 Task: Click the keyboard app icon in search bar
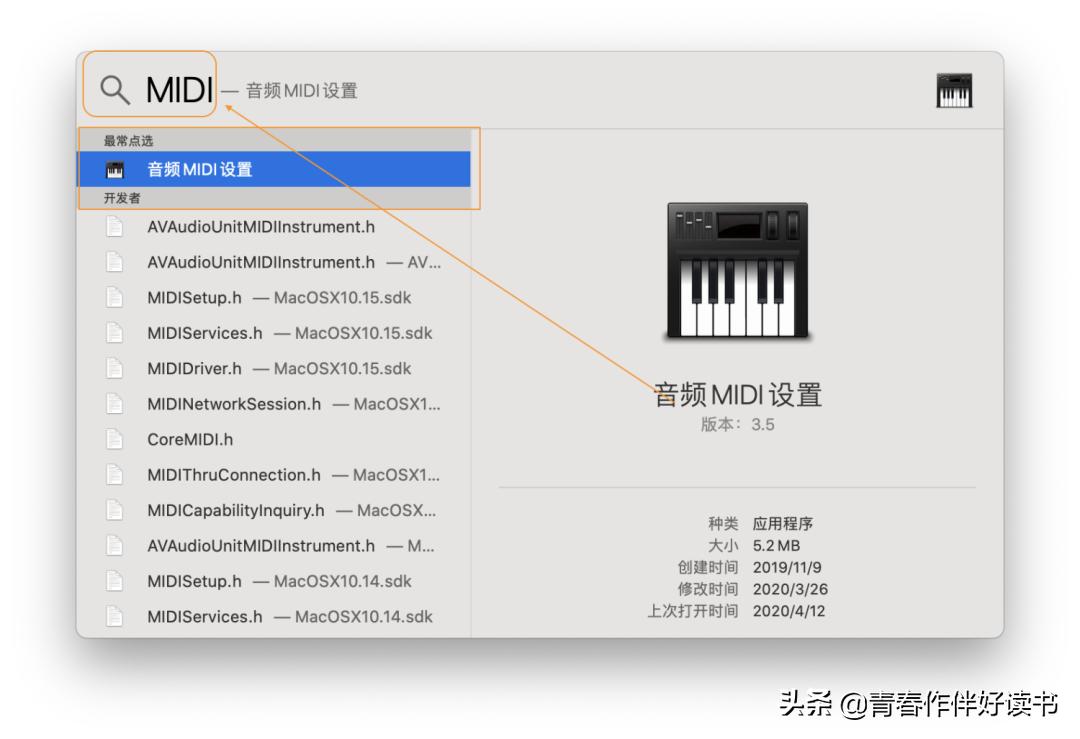point(954,90)
